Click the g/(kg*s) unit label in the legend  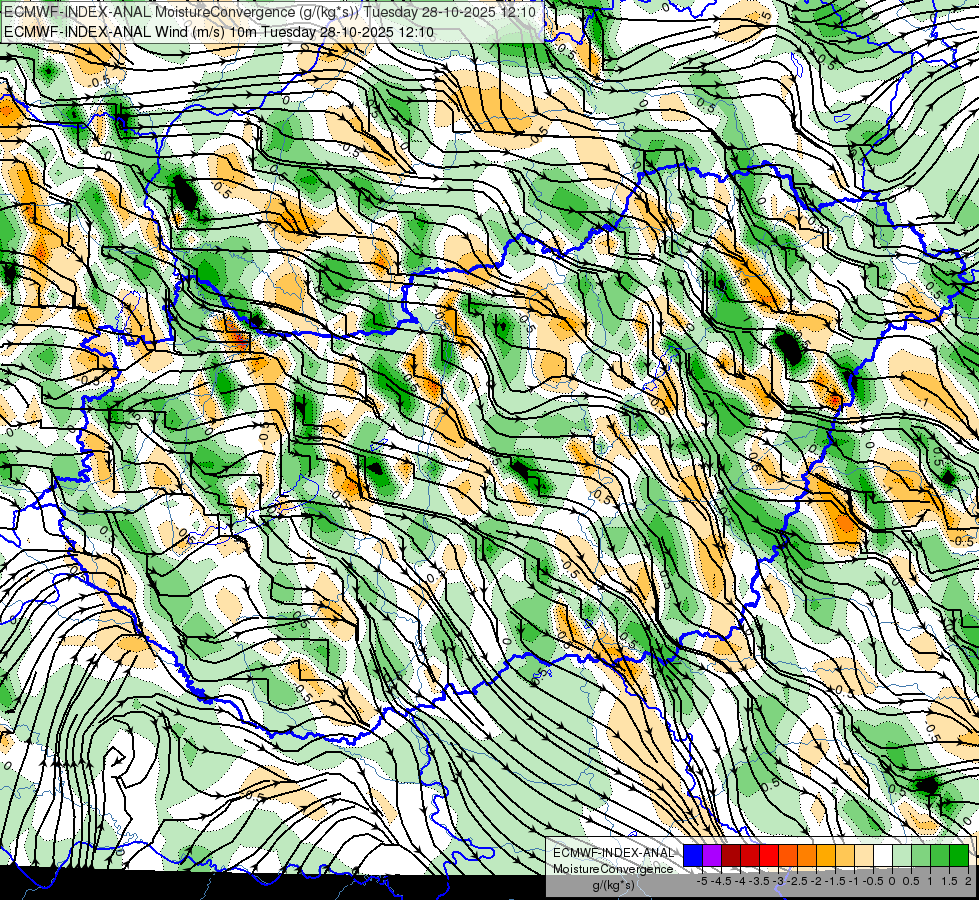614,886
